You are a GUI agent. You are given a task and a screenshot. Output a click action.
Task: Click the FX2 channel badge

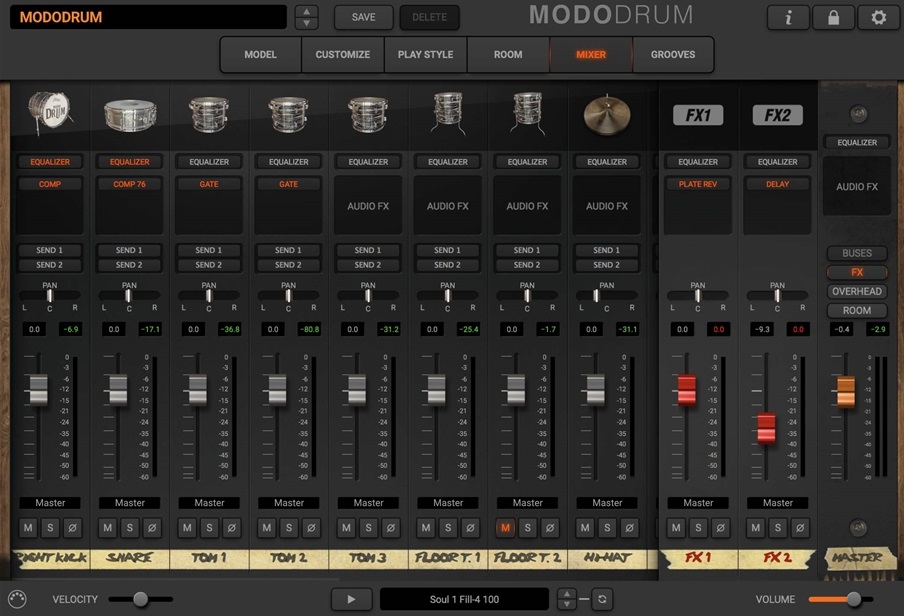coord(777,115)
